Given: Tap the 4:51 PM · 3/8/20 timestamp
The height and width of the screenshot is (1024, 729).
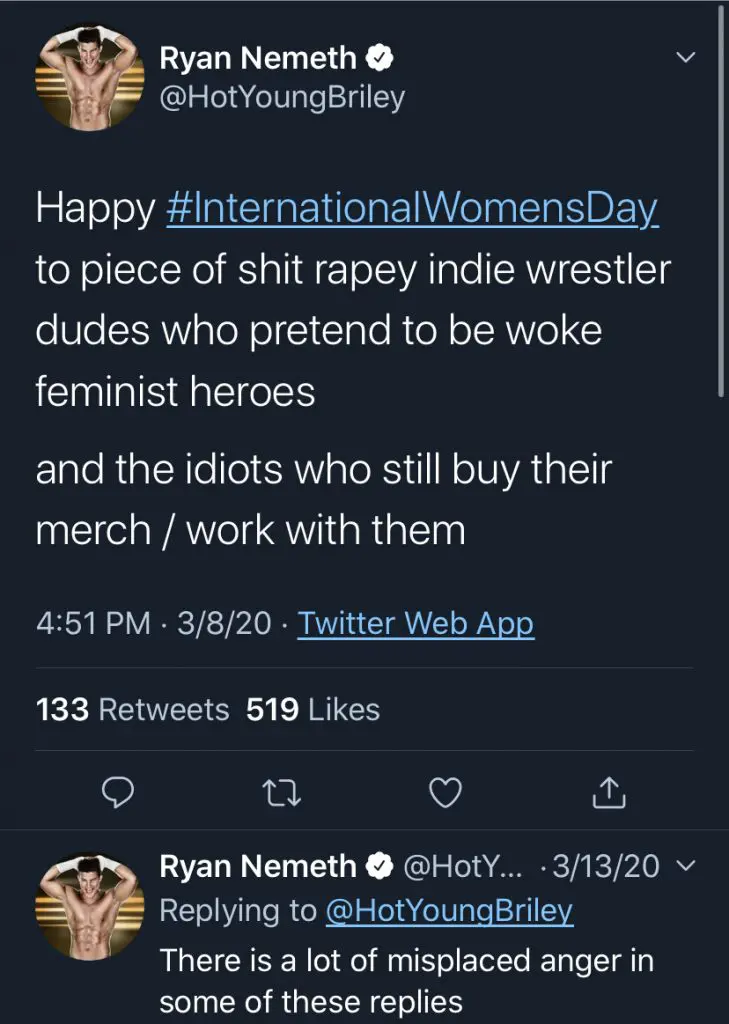Looking at the screenshot, I should point(153,624).
